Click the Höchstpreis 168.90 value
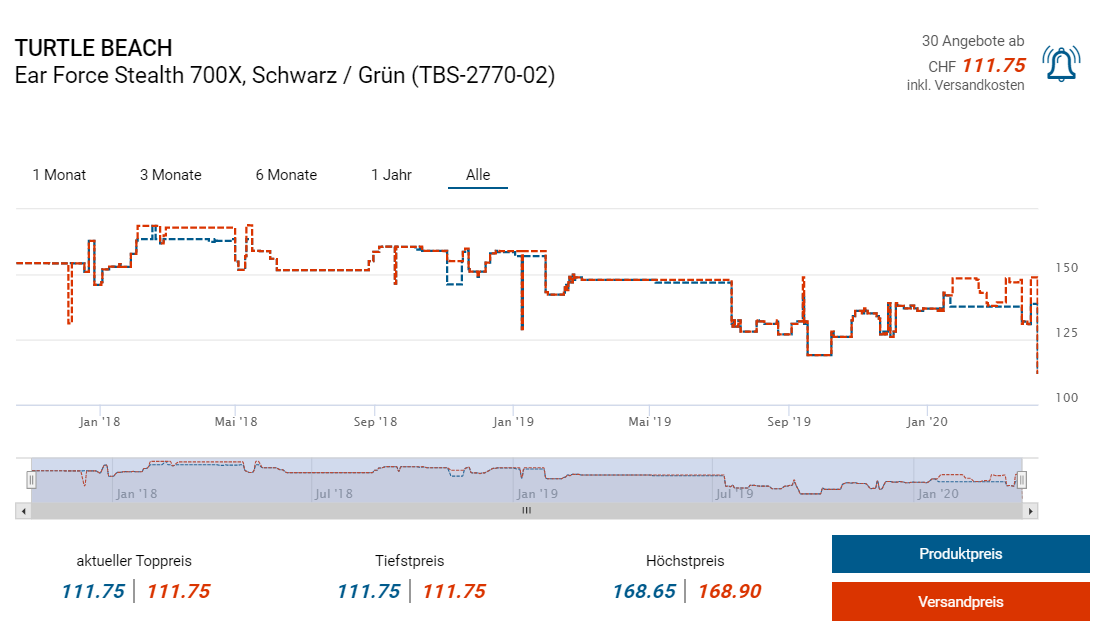 pos(729,591)
